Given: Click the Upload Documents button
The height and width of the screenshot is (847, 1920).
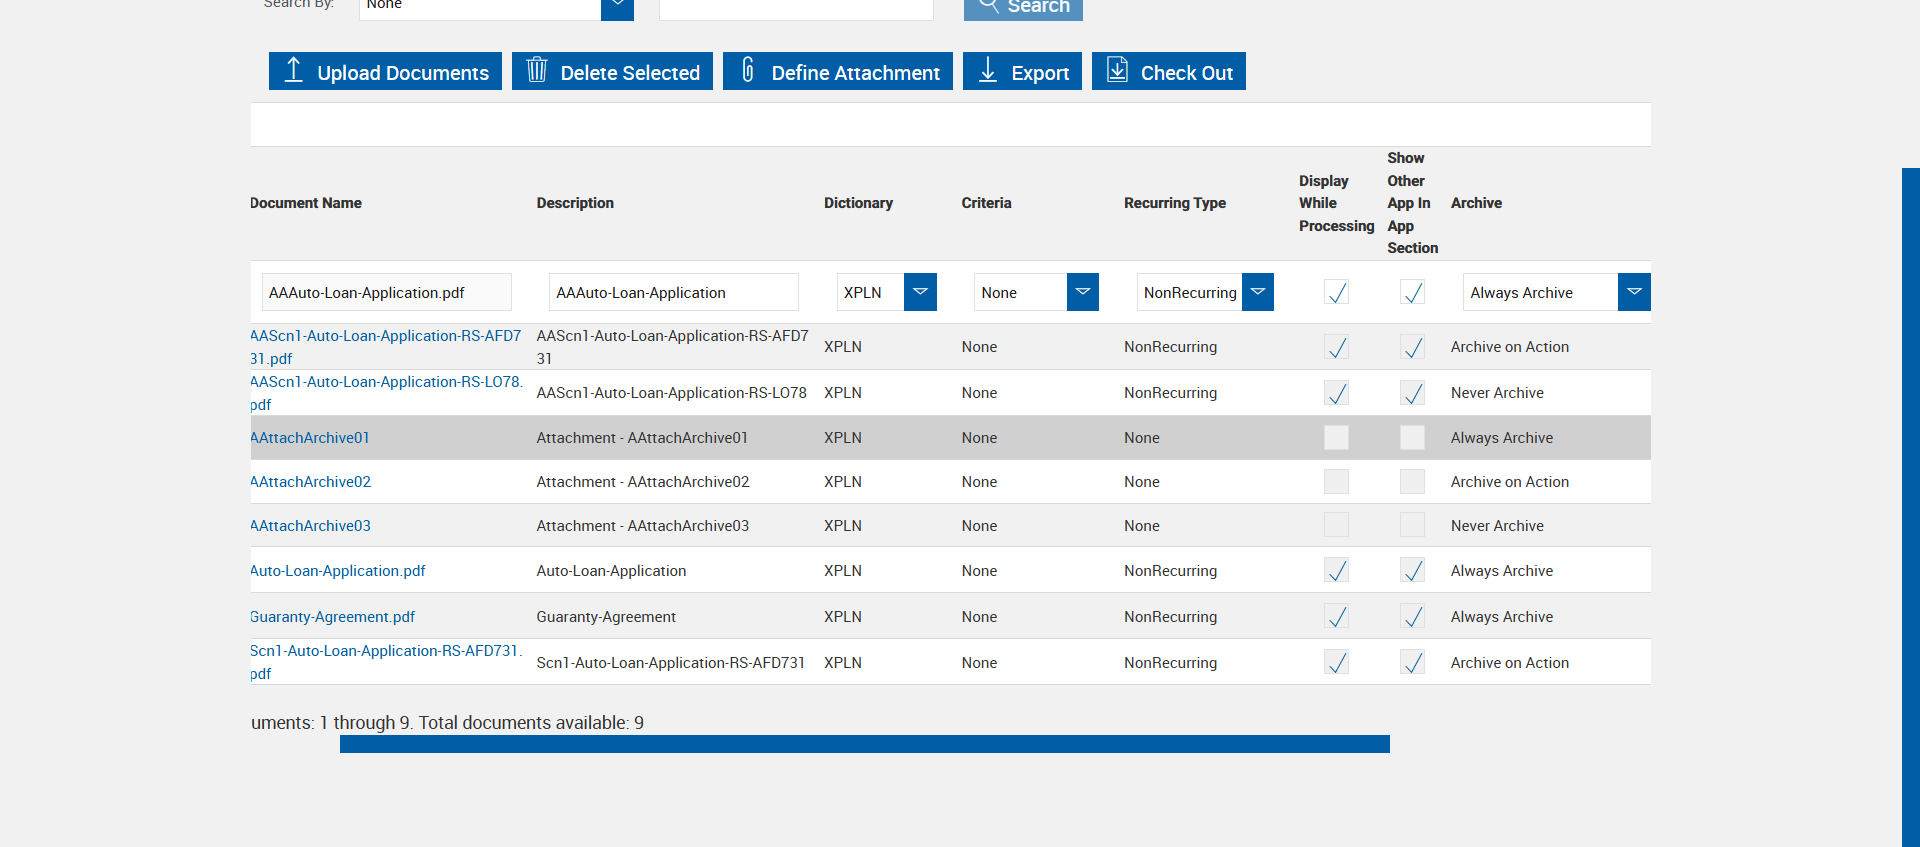Looking at the screenshot, I should tap(385, 71).
